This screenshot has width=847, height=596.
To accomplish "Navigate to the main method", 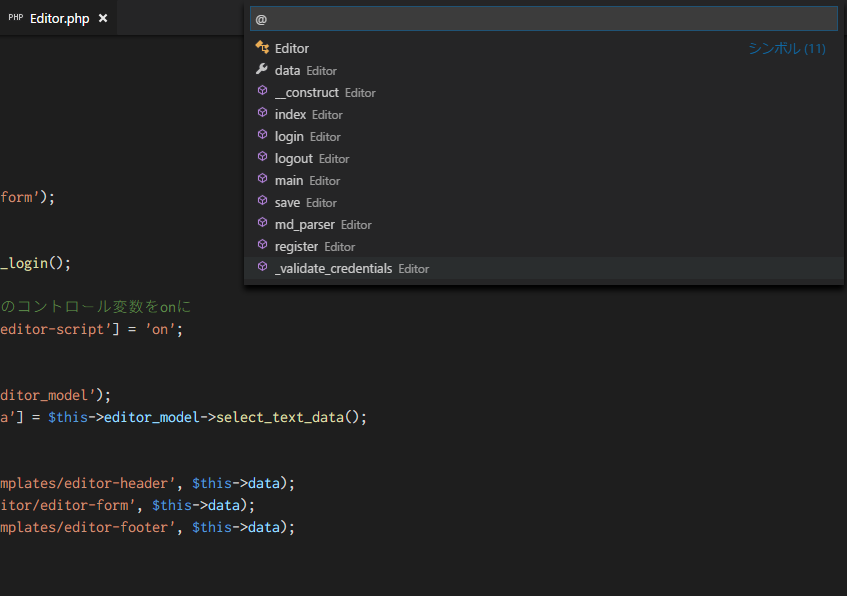I will (543, 180).
